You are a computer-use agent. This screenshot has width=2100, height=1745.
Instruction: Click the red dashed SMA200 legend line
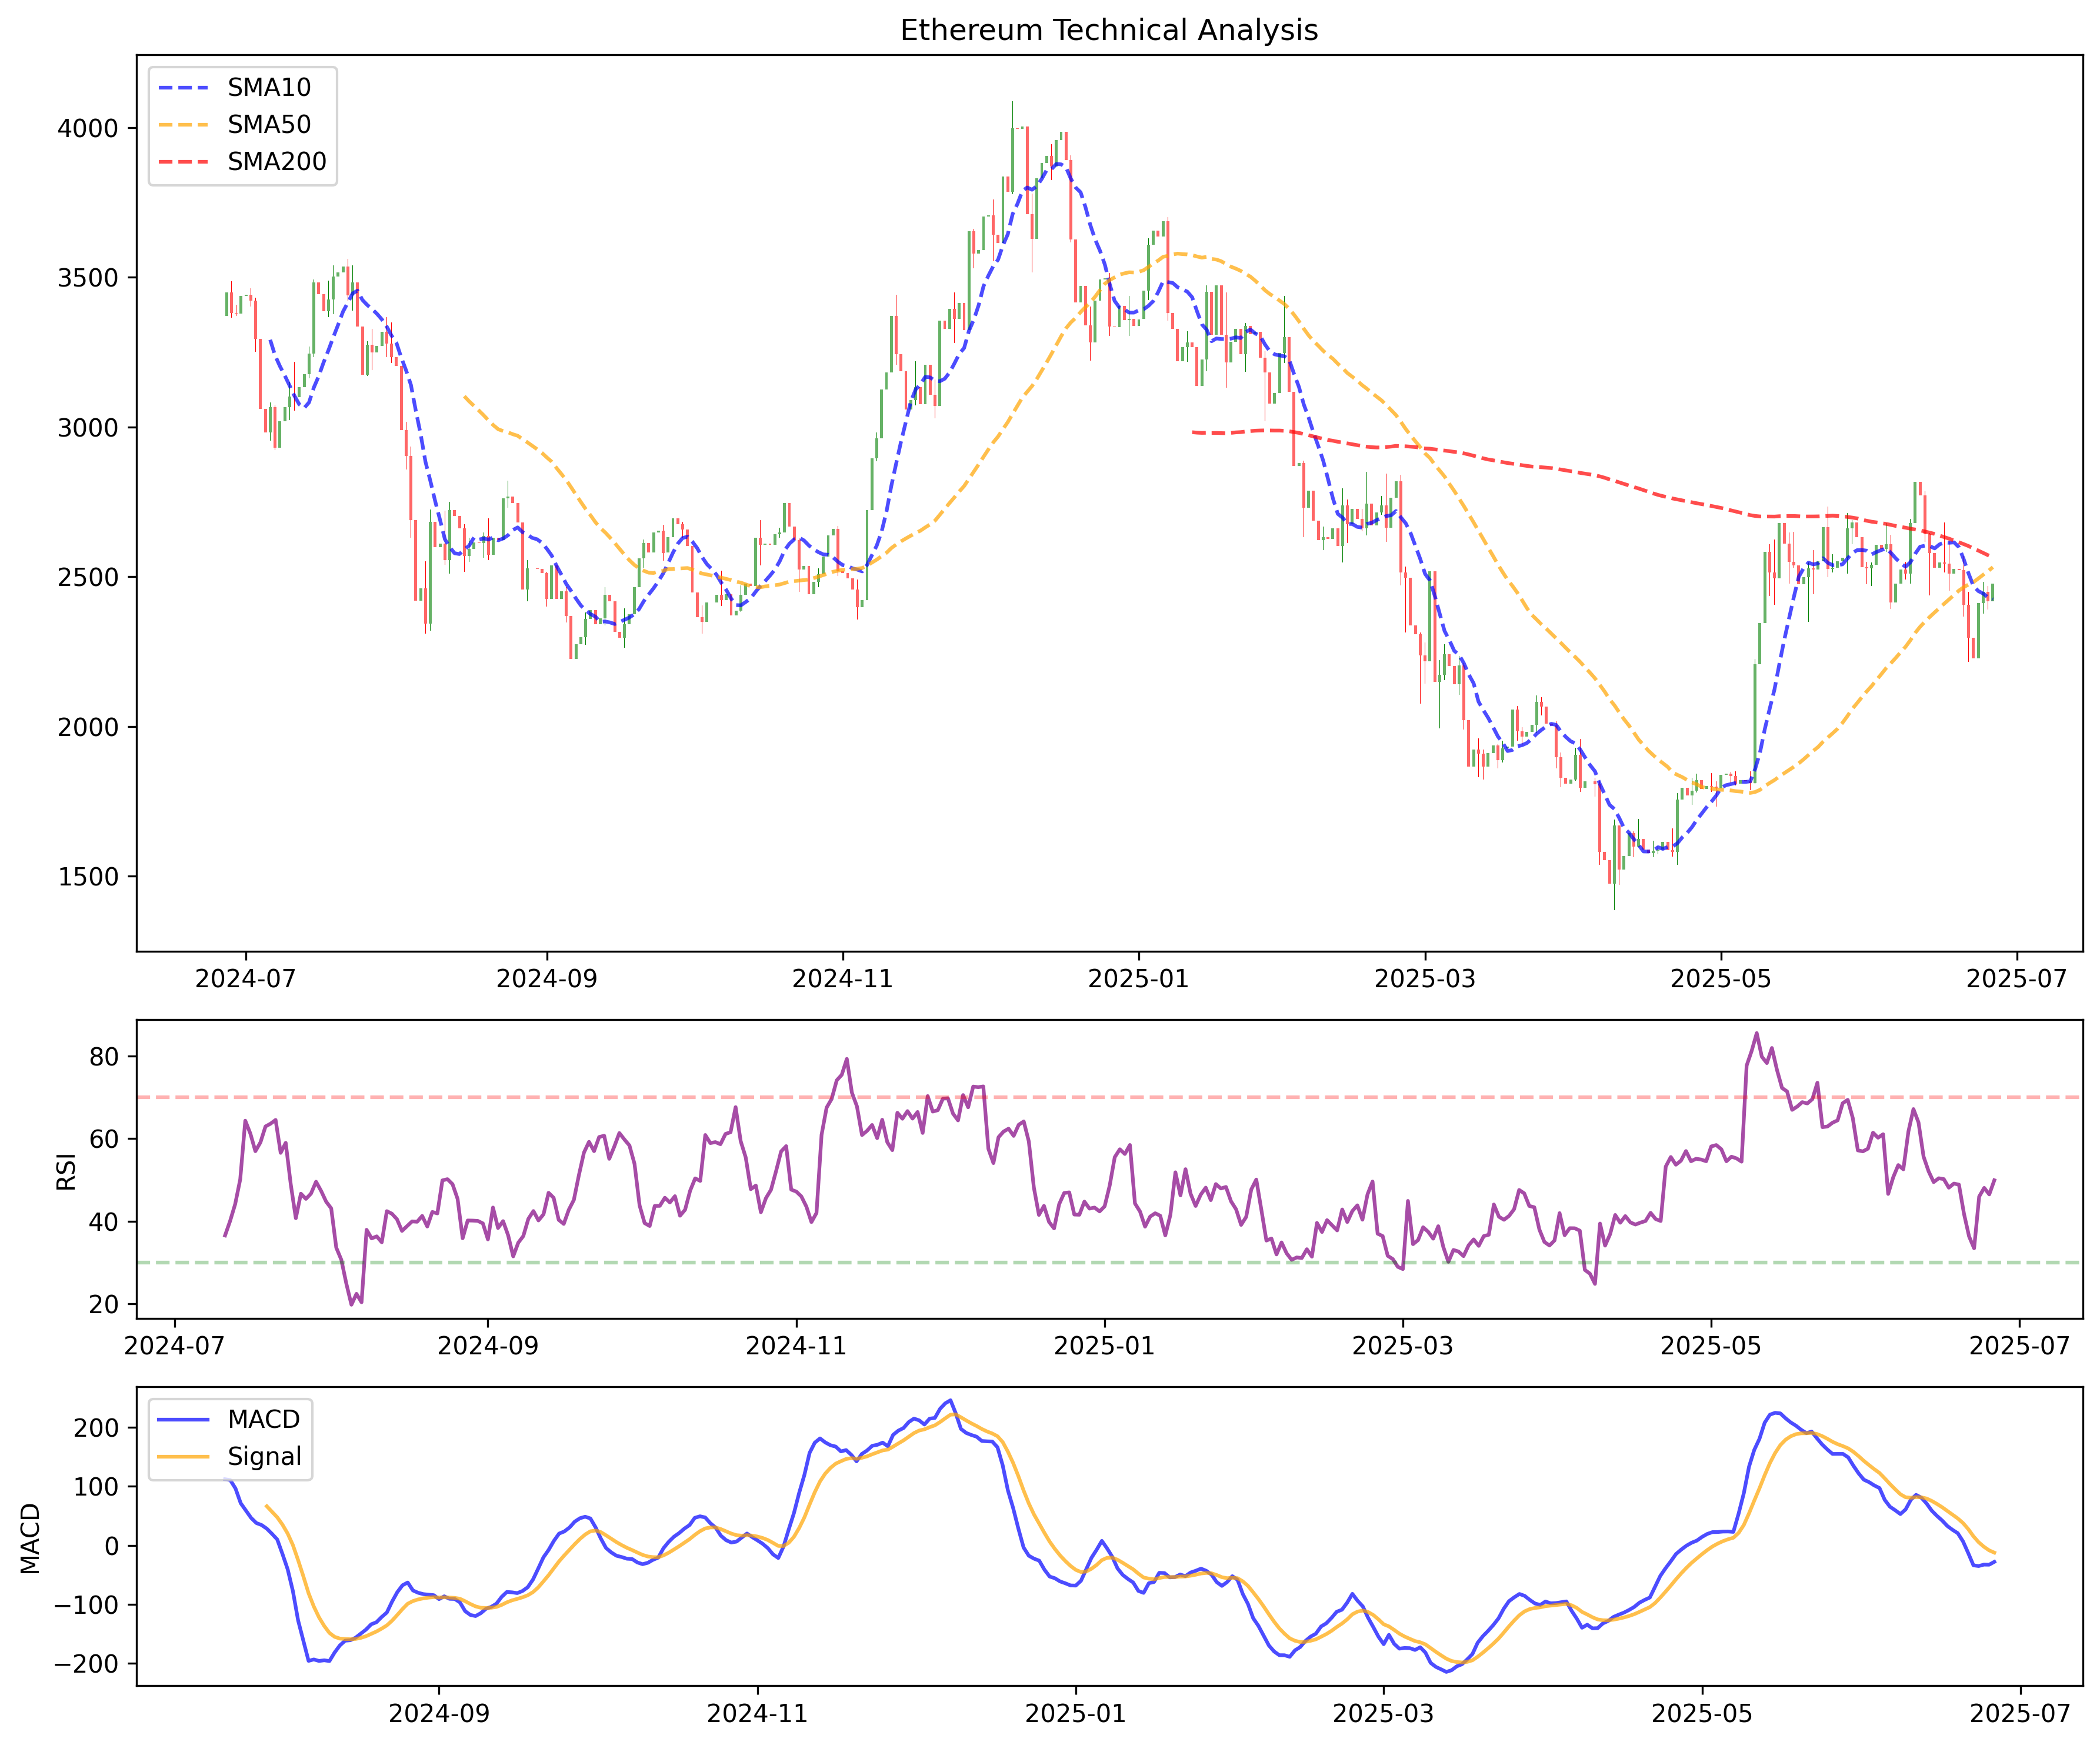[x=184, y=162]
